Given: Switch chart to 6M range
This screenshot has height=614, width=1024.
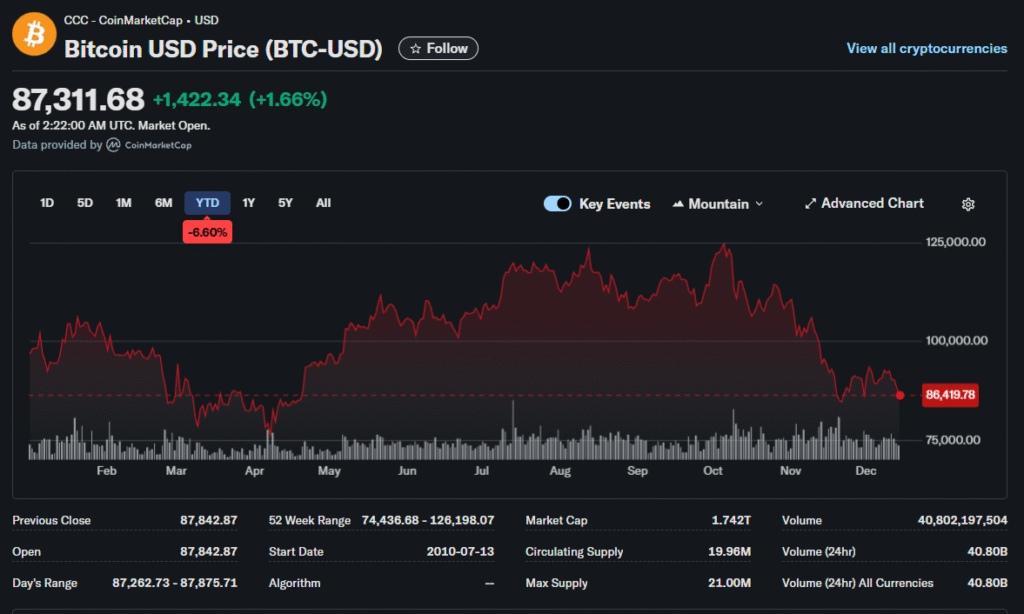Looking at the screenshot, I should pos(163,203).
